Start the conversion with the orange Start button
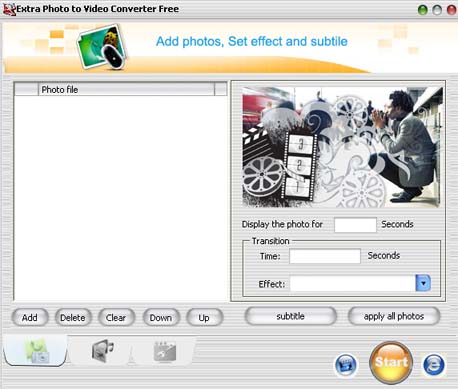Viewport: 458px width, 389px height. [391, 363]
